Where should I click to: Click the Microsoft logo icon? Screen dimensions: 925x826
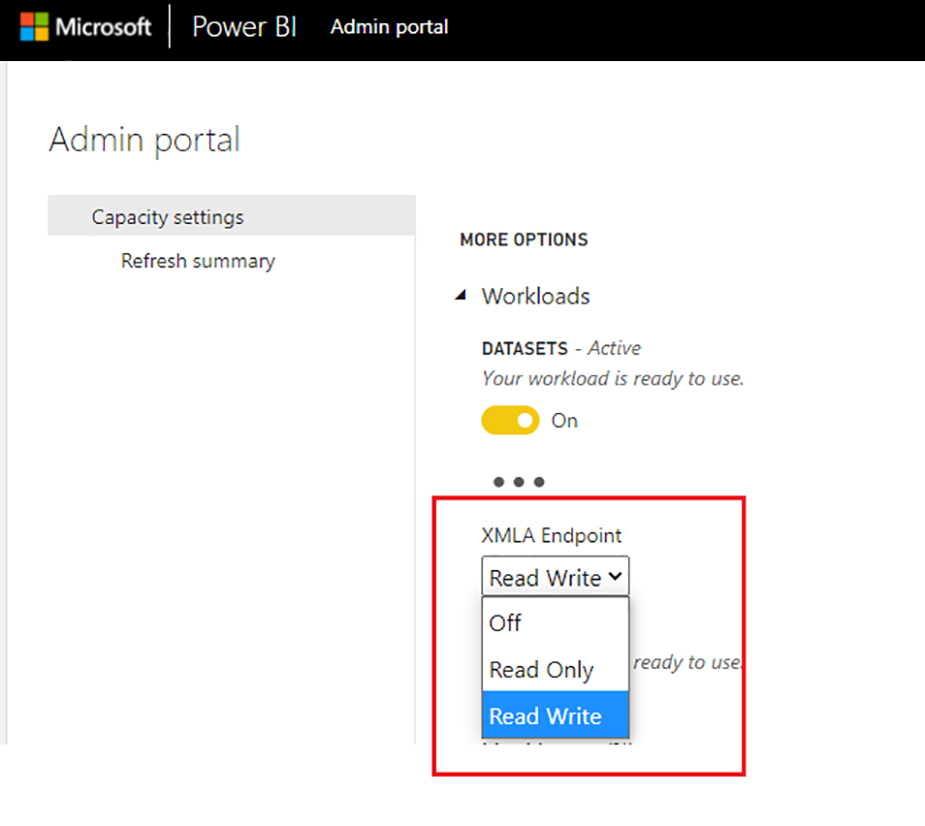point(34,27)
